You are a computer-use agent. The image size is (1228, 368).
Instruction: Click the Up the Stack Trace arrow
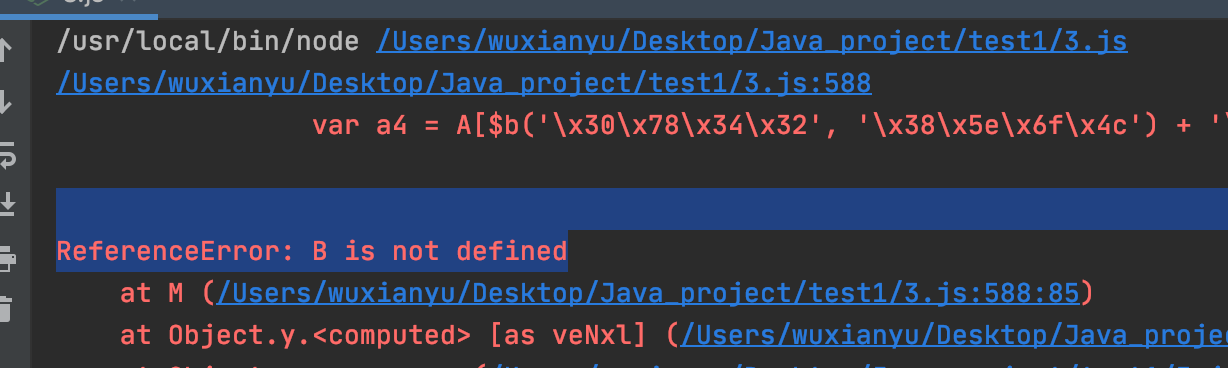click(x=6, y=47)
